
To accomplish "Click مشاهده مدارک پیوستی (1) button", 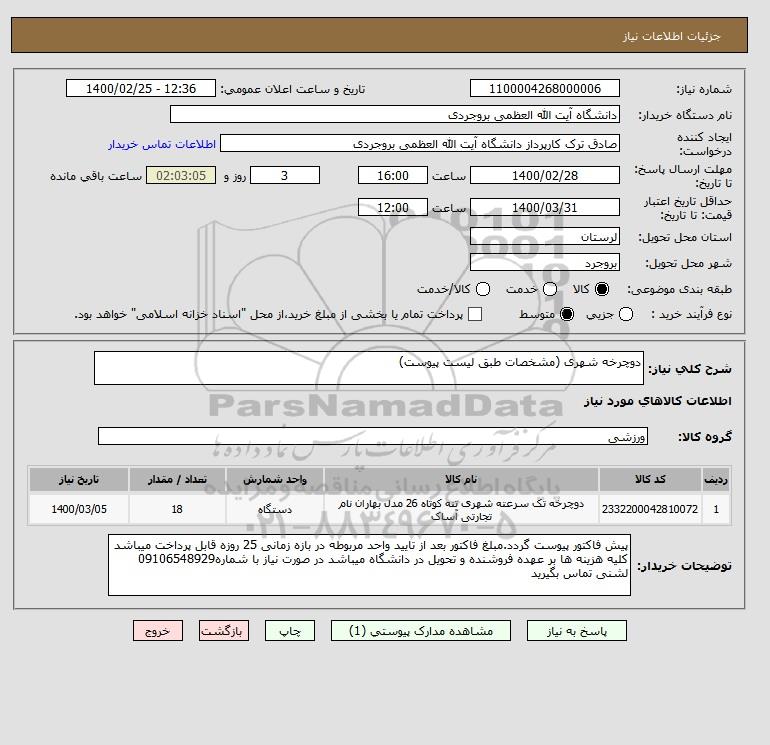I will [x=421, y=631].
